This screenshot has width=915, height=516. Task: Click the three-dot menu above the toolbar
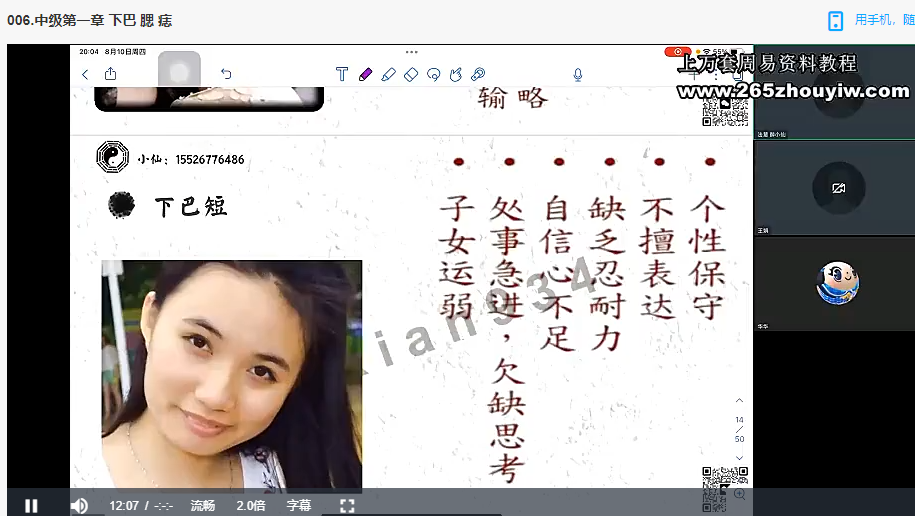tap(411, 52)
